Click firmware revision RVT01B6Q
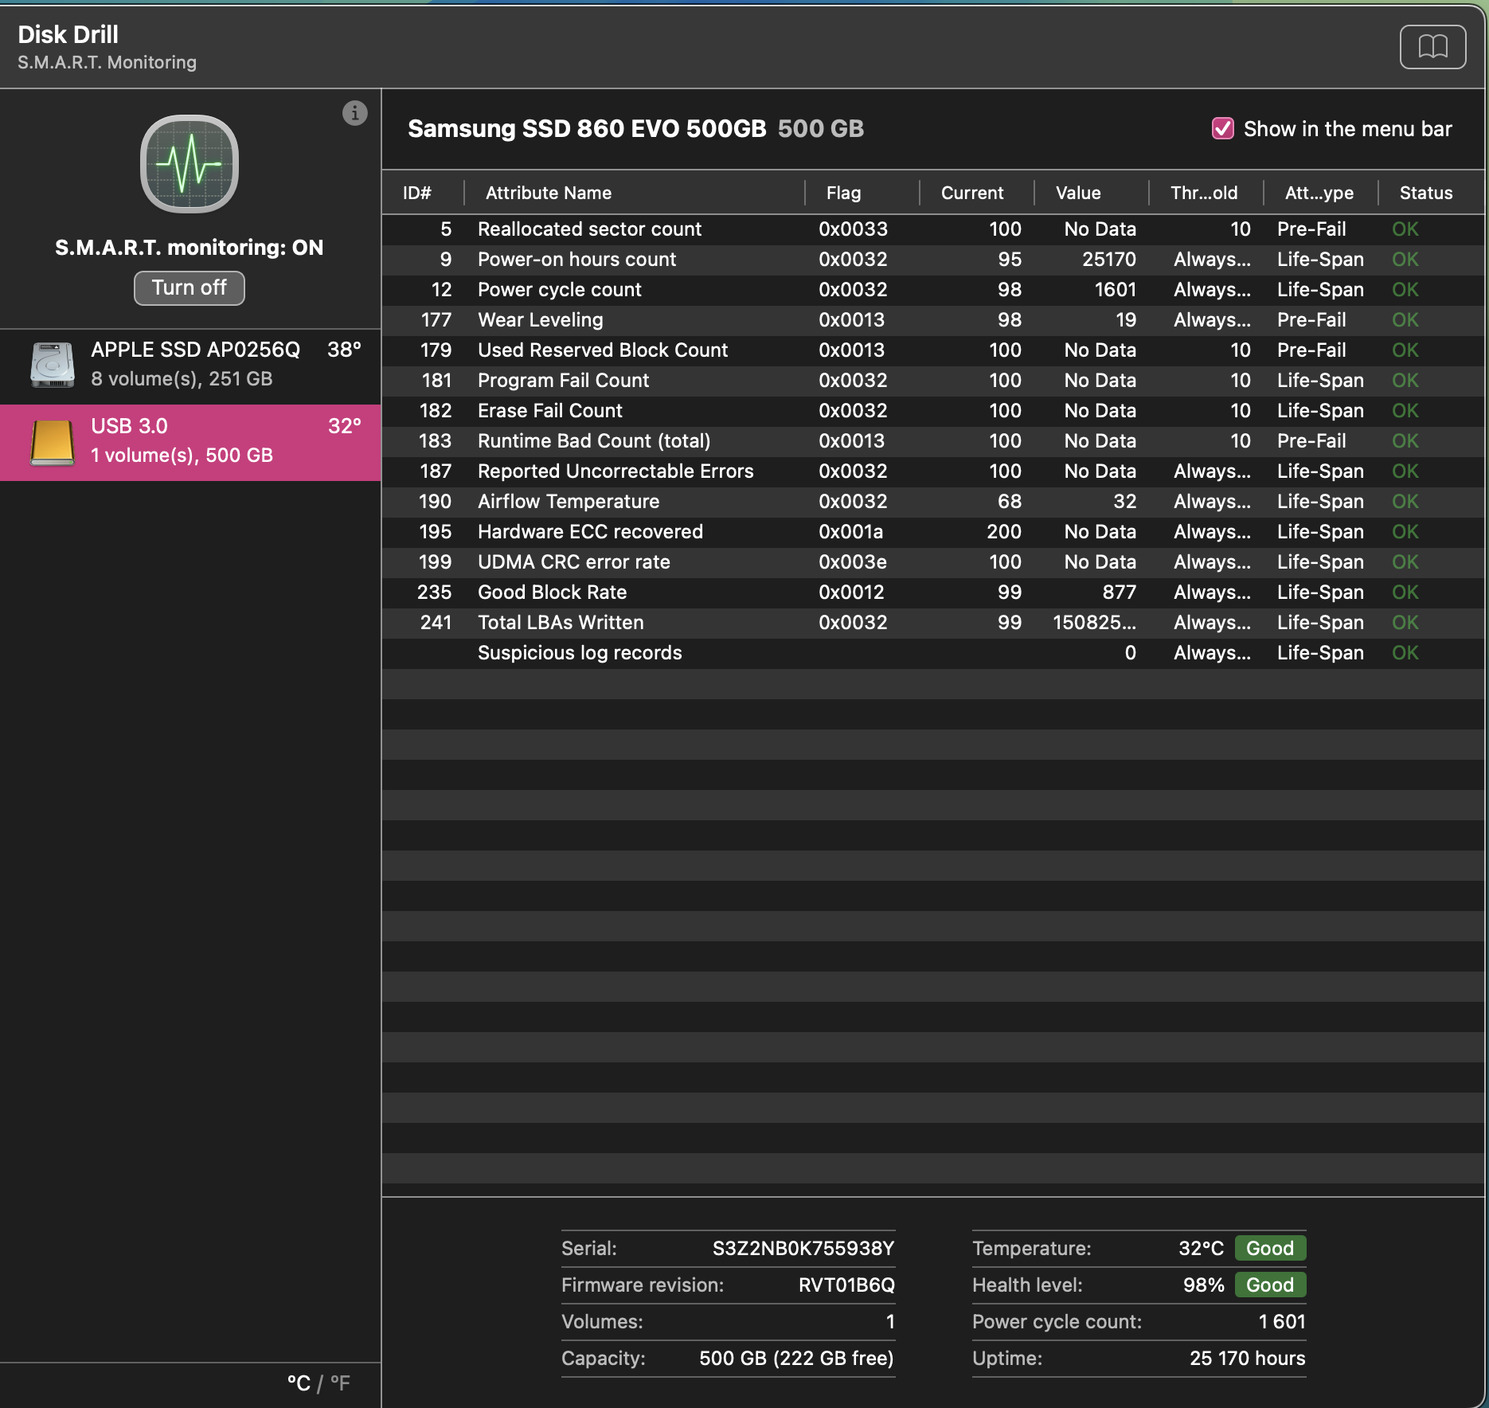Image resolution: width=1489 pixels, height=1408 pixels. pos(846,1285)
